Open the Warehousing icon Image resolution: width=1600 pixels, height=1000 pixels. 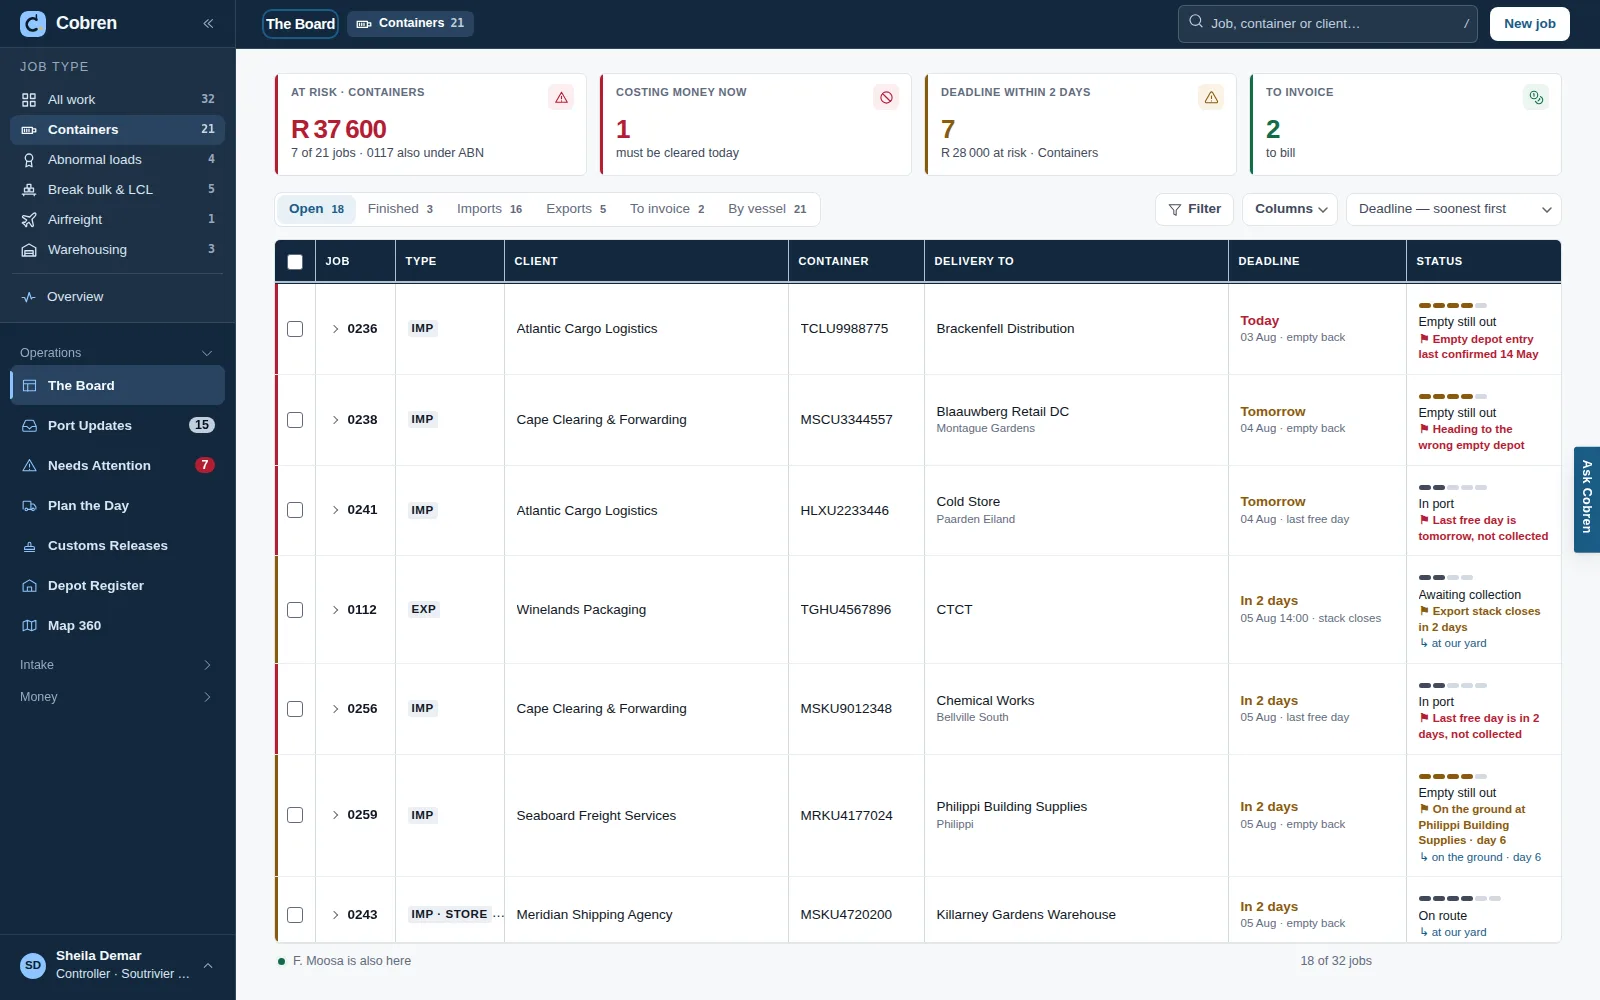click(x=29, y=250)
